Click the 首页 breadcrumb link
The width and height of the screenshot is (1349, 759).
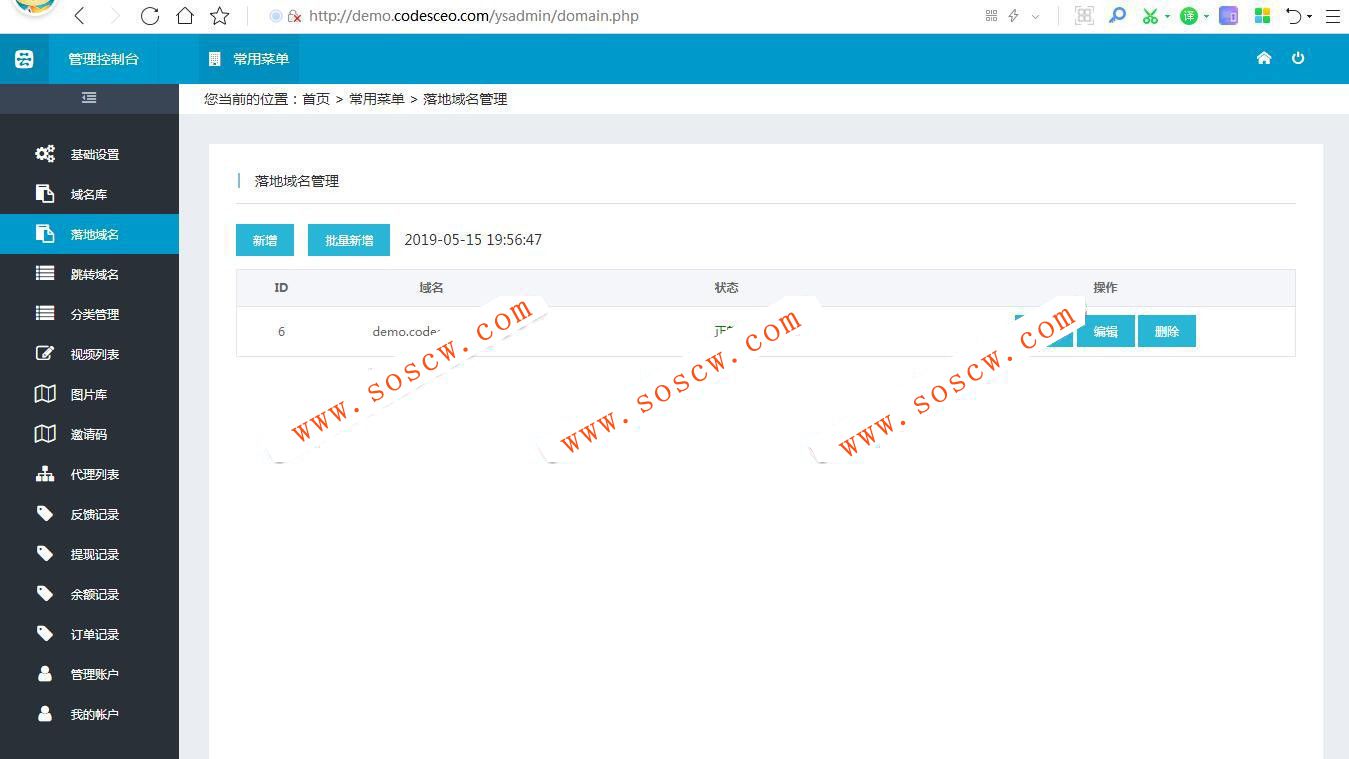(316, 99)
